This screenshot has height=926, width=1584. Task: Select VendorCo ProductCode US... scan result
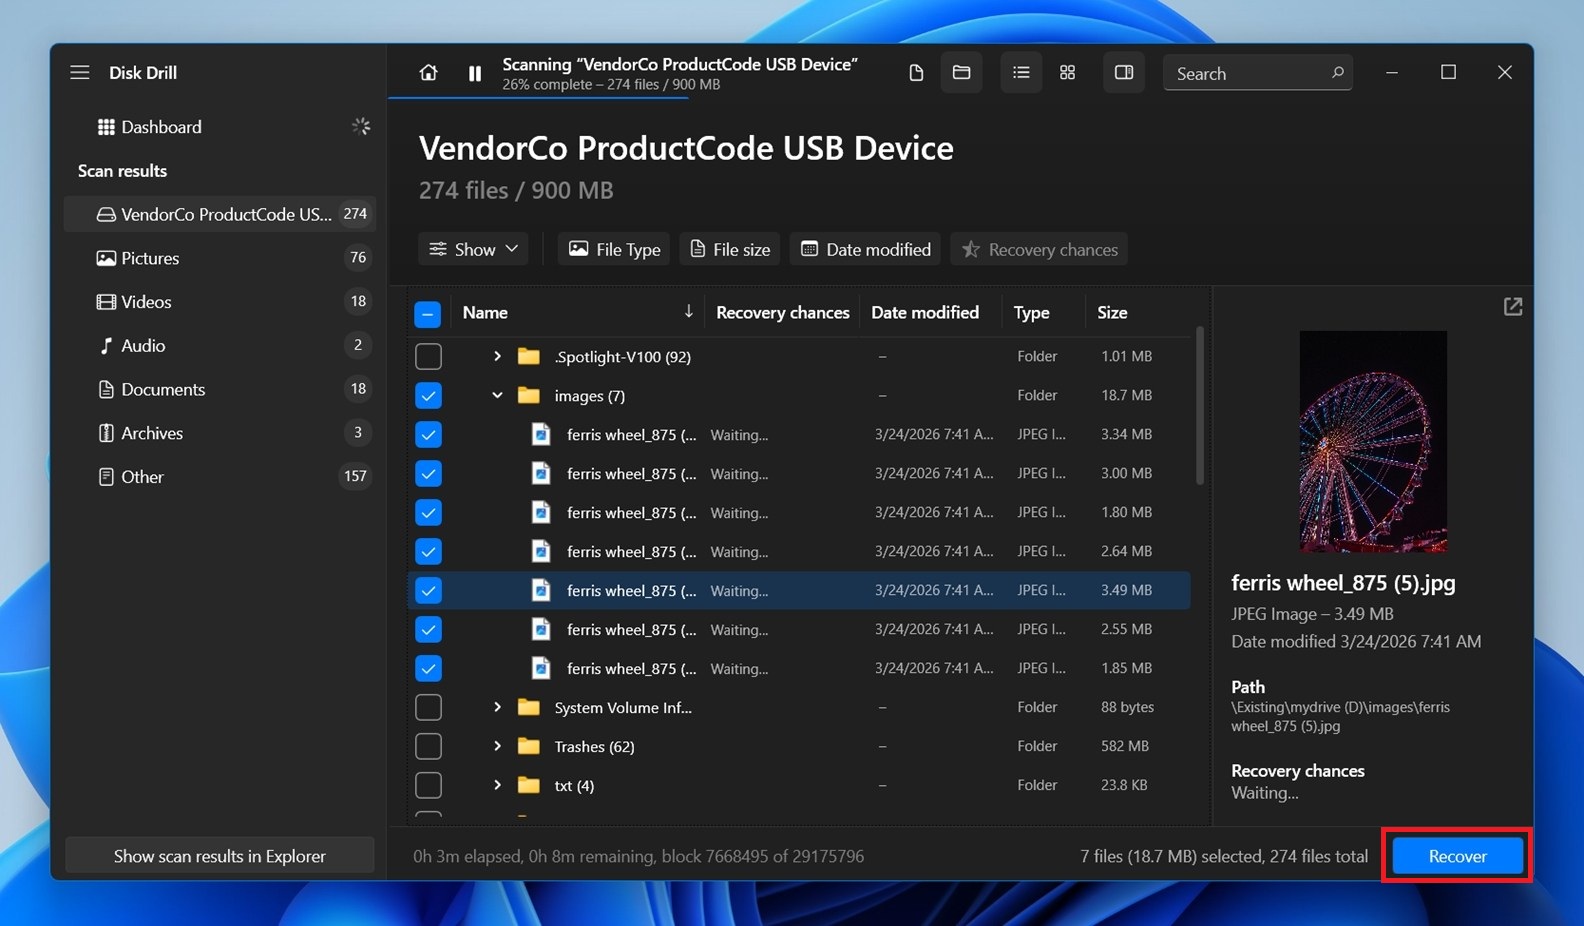[x=220, y=214]
